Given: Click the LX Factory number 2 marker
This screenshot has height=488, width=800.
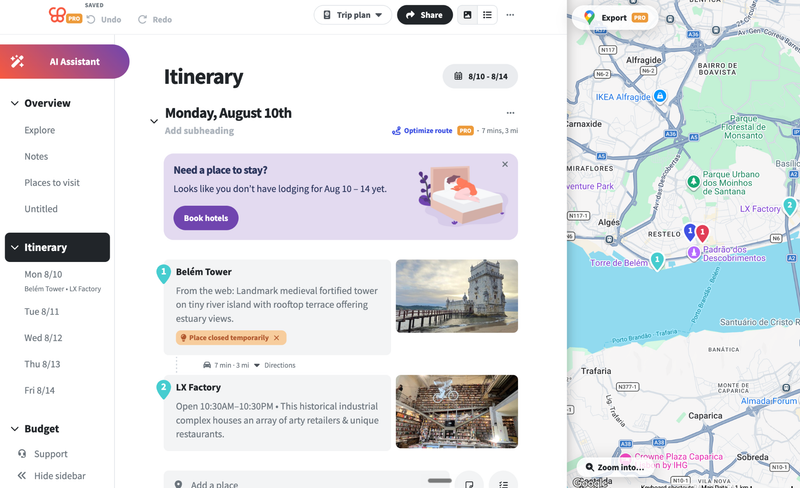Looking at the screenshot, I should [x=163, y=388].
